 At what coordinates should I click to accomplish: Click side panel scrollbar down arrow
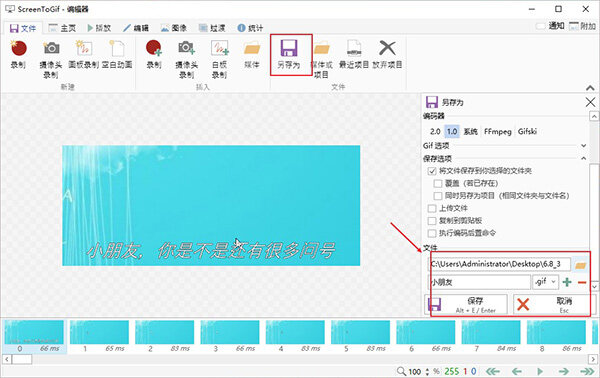(594, 286)
